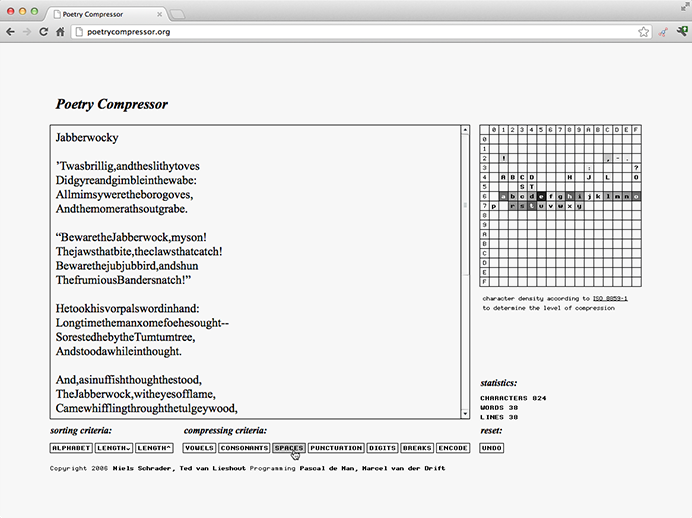Go to the browser home page icon
Screen dimensions: 692x518
60,32
